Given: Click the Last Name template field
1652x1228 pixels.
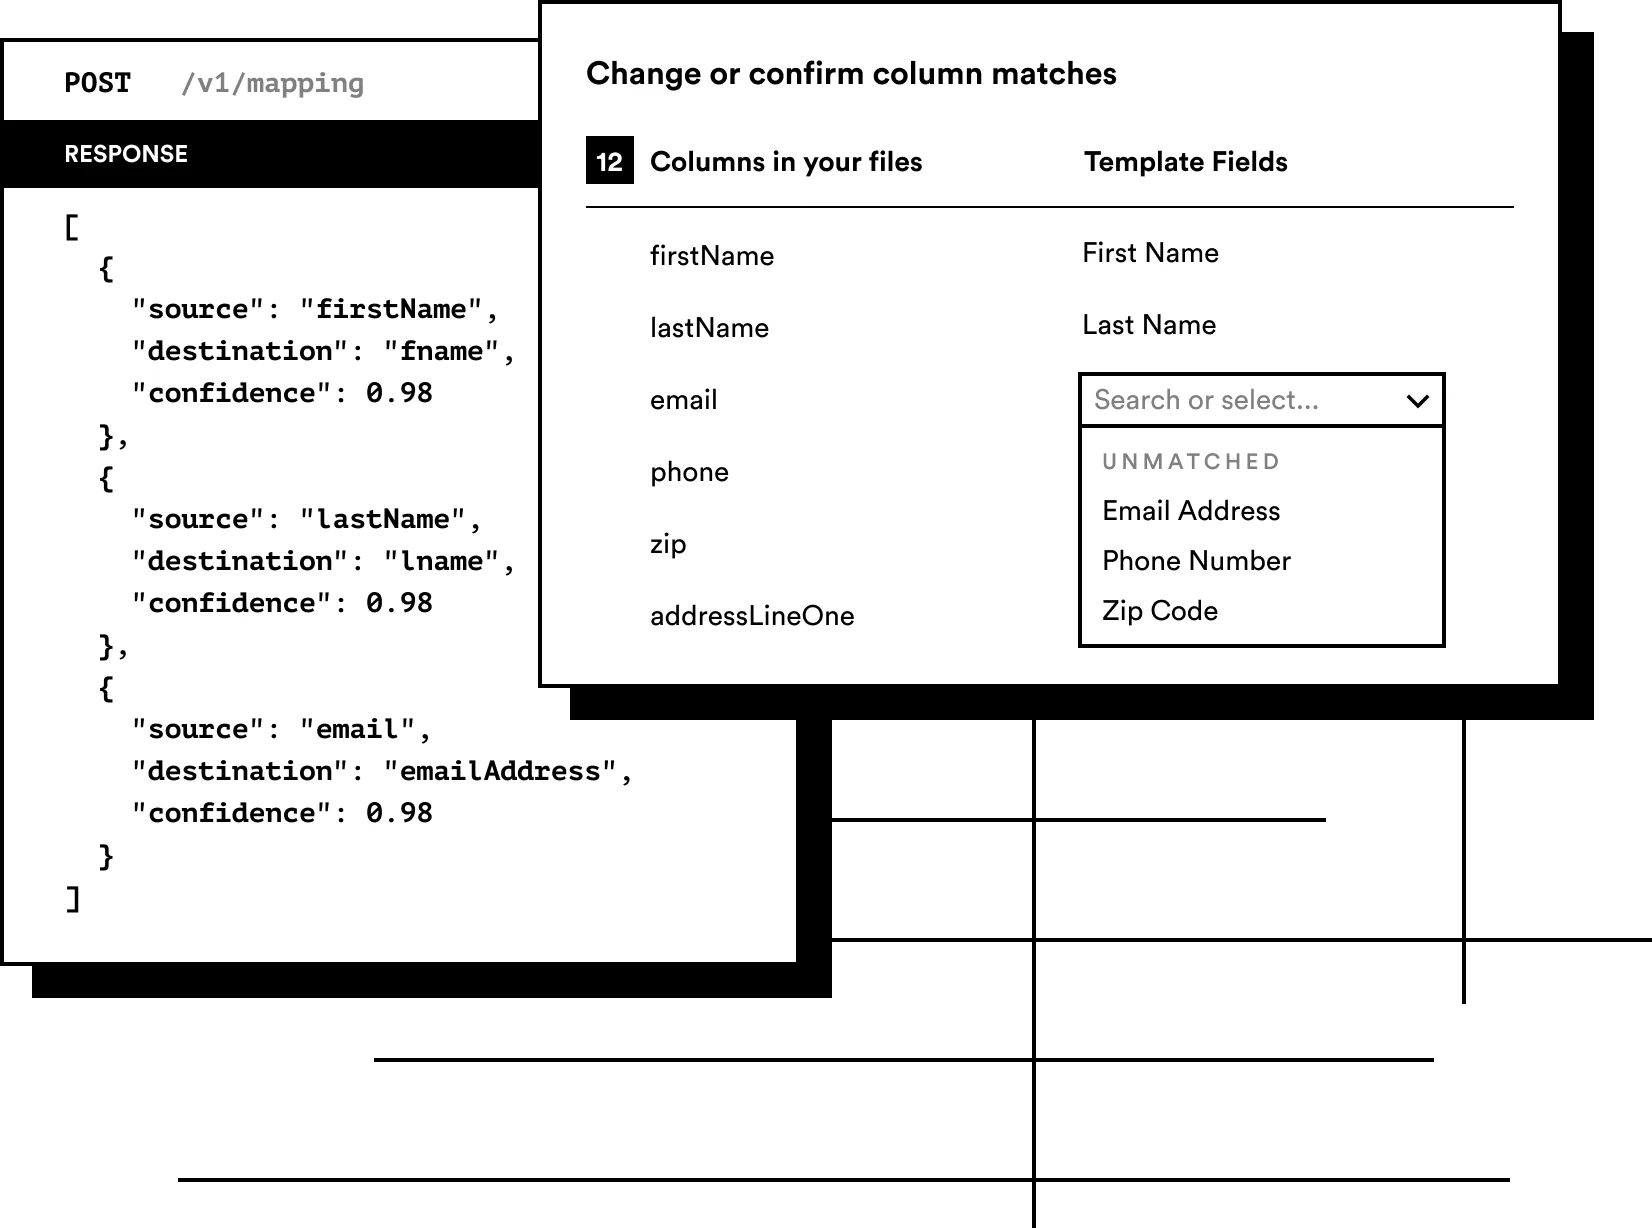Looking at the screenshot, I should pos(1149,325).
